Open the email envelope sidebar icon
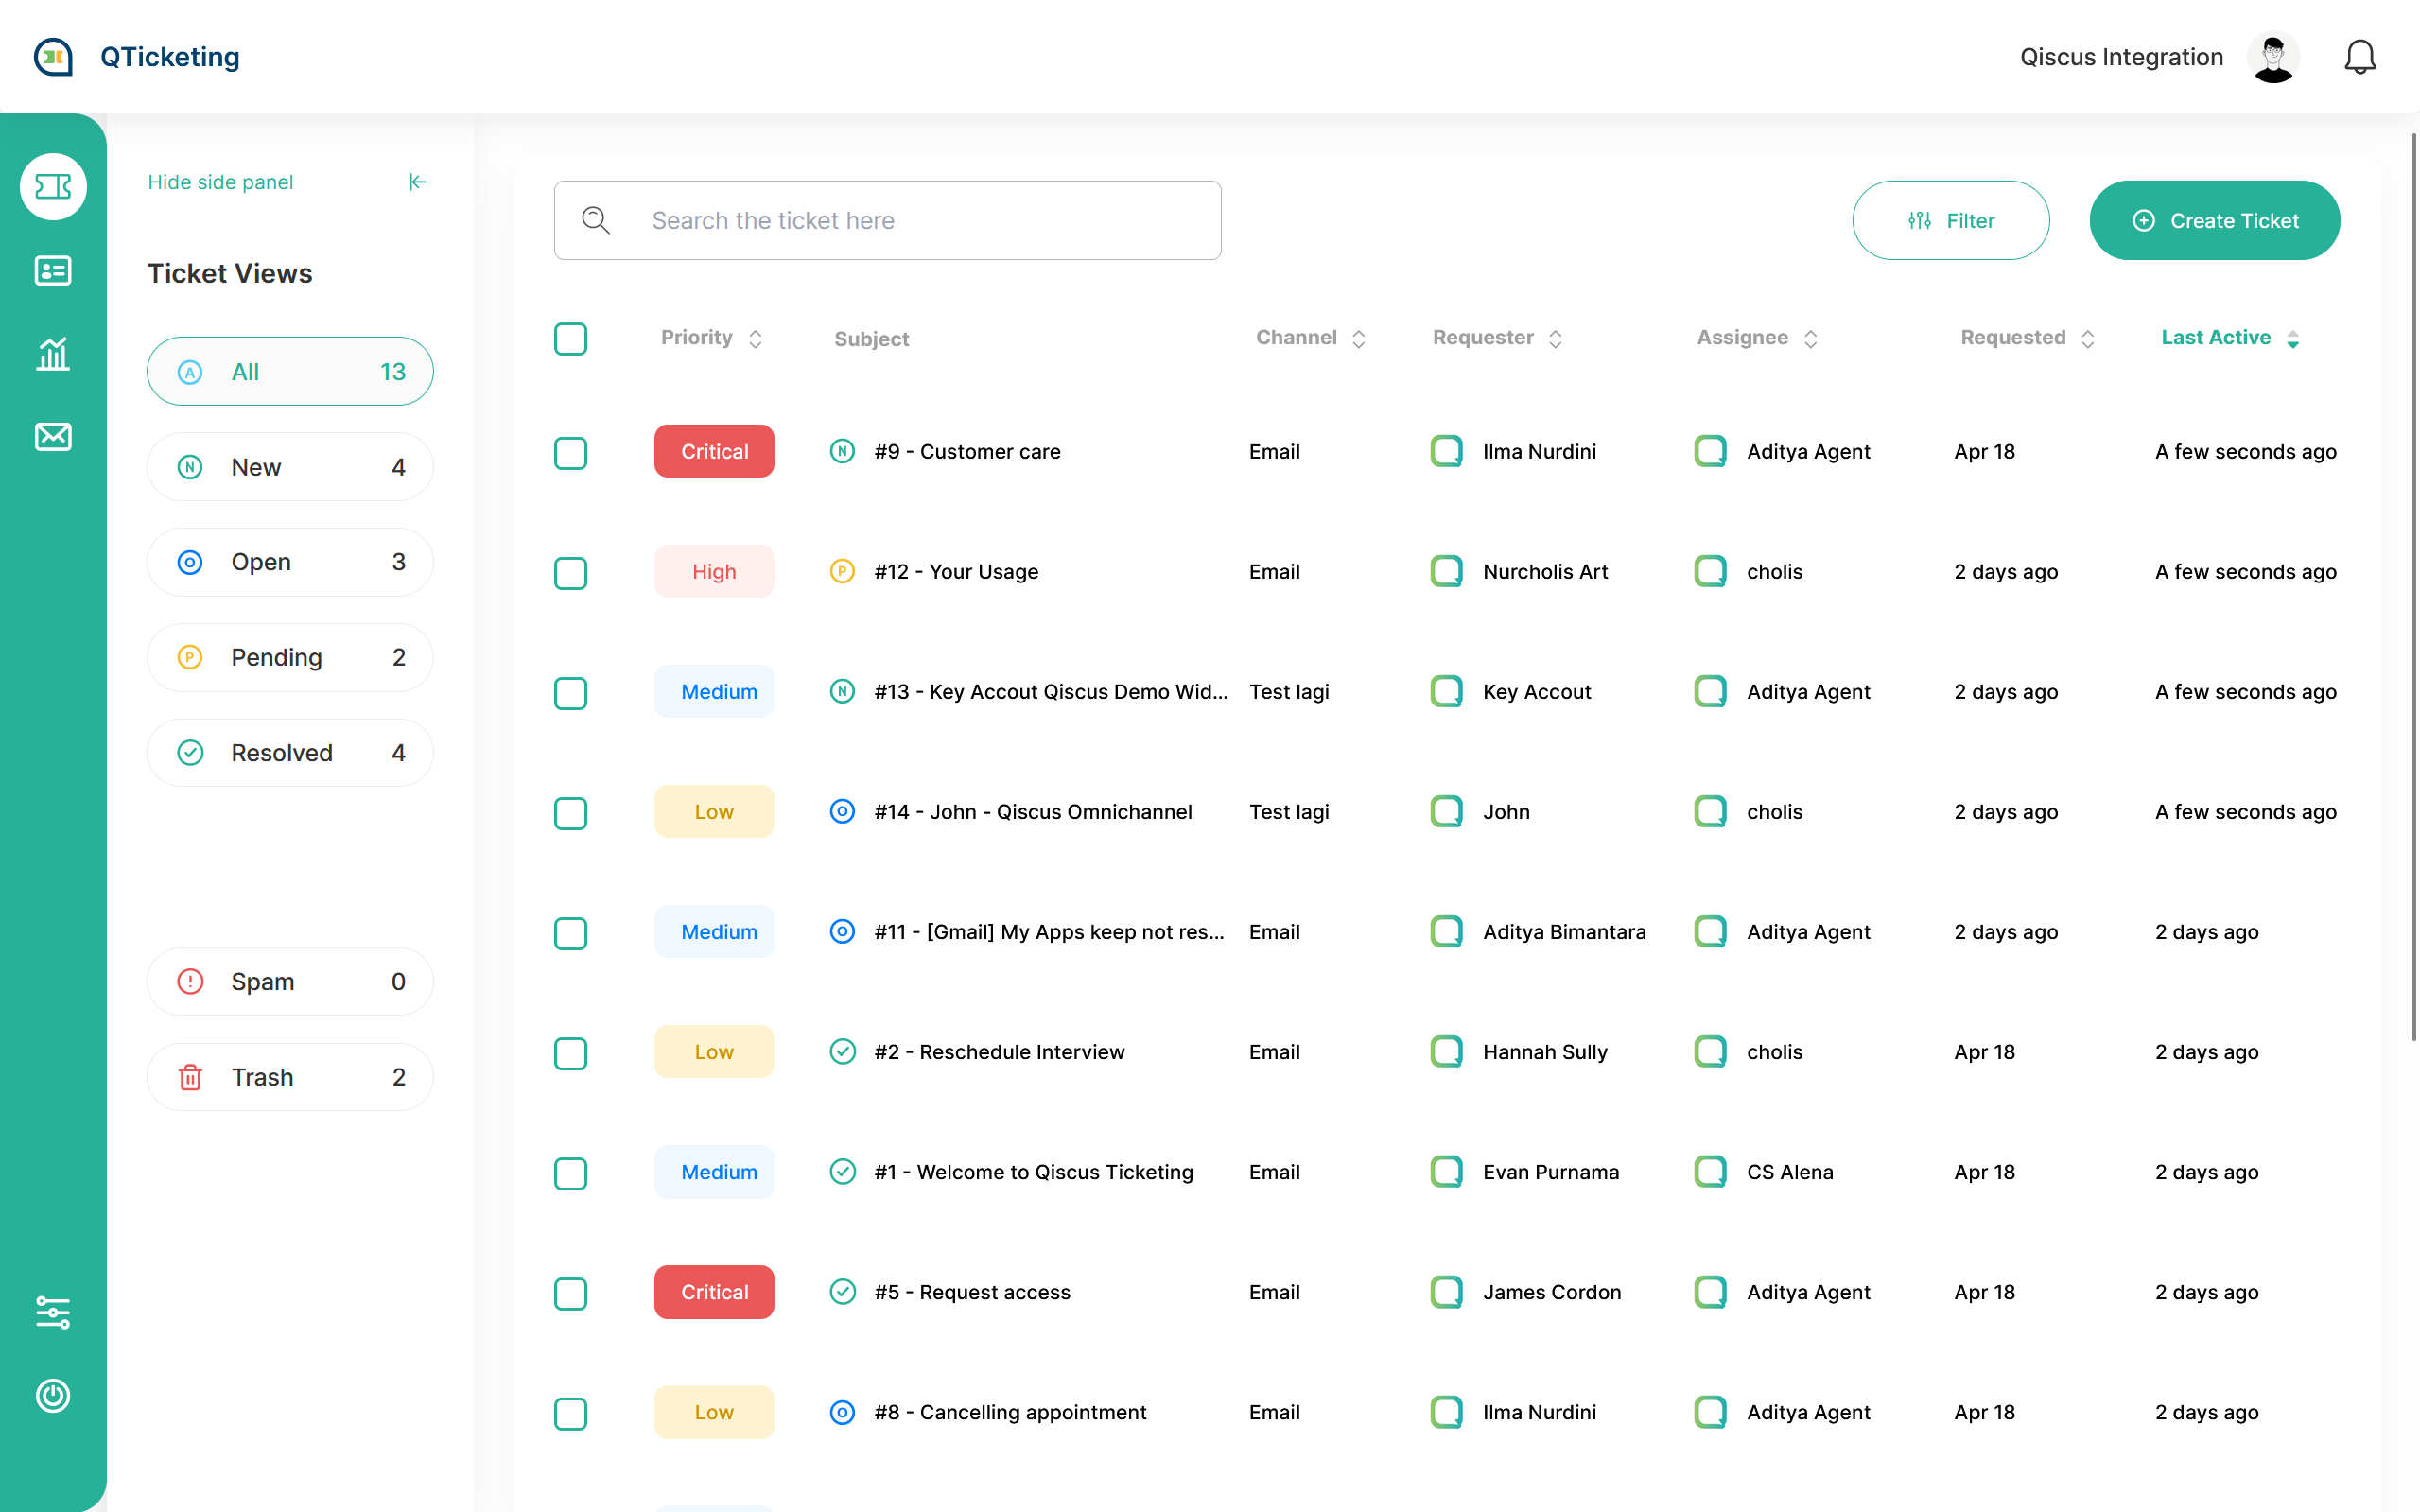Image resolution: width=2420 pixels, height=1512 pixels. 53,437
